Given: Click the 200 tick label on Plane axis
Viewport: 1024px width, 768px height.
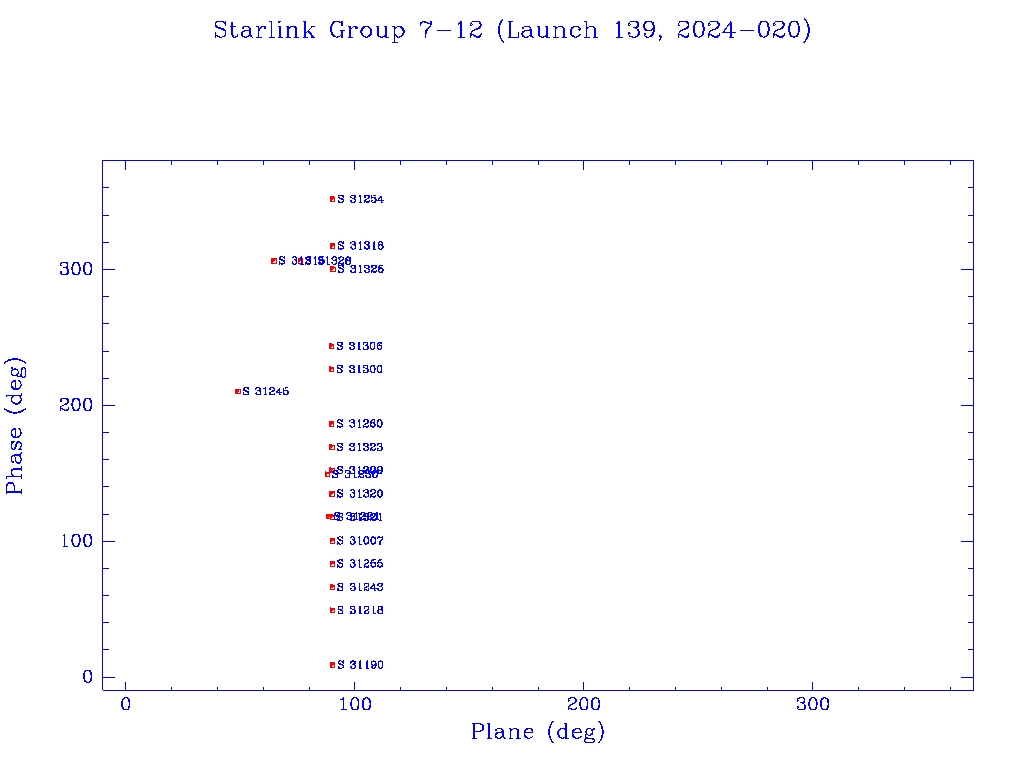Looking at the screenshot, I should coord(583,704).
